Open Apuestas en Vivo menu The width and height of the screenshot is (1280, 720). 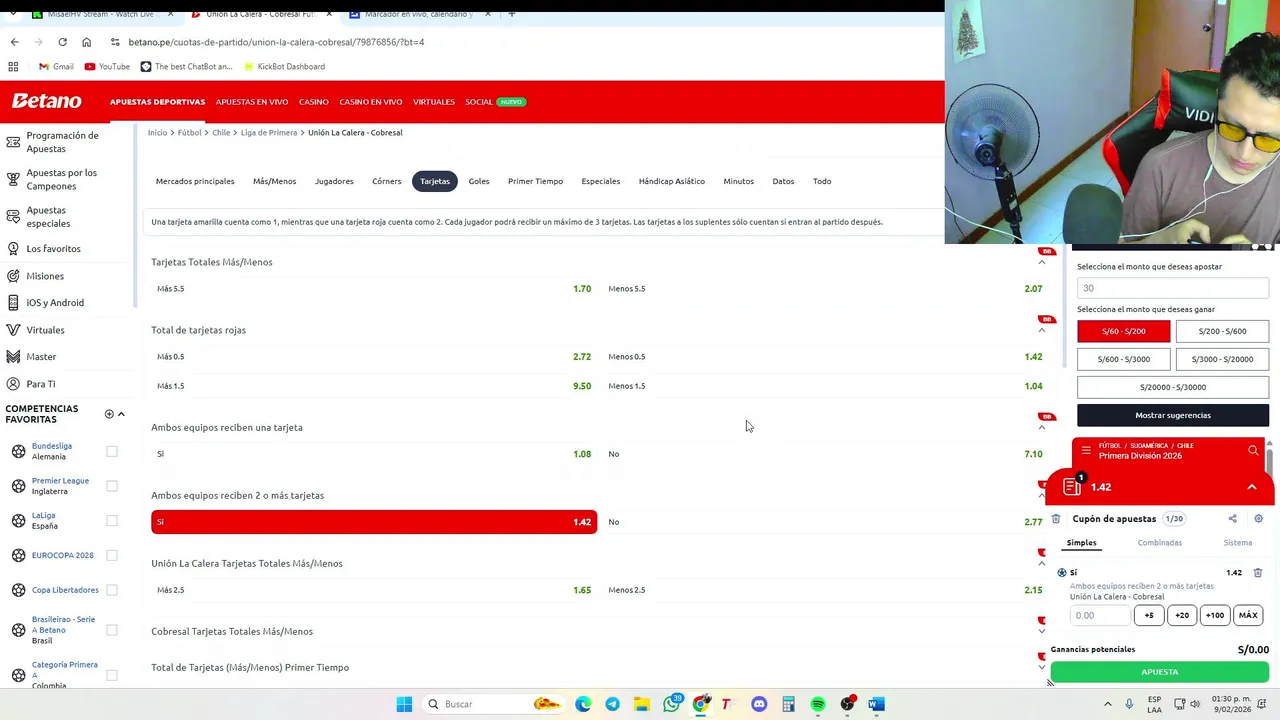252,101
